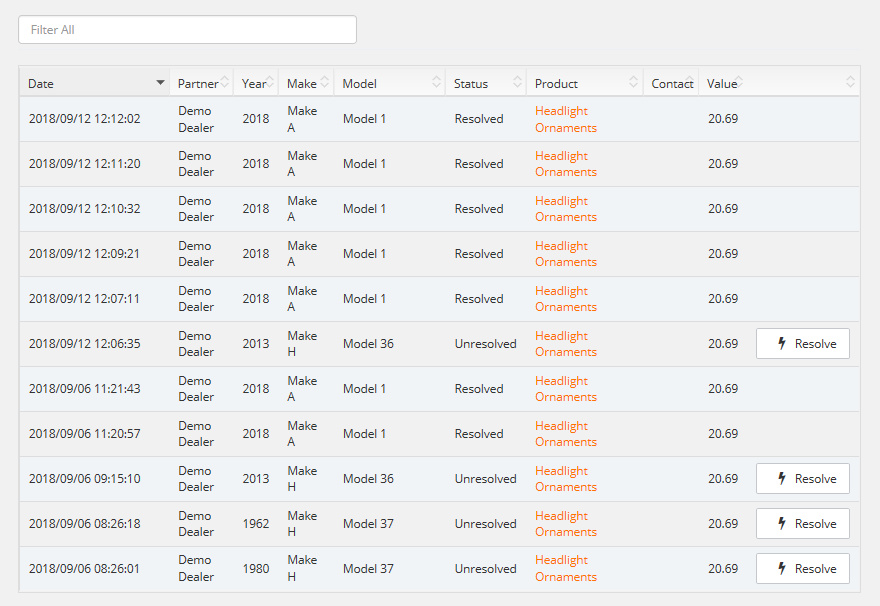
Task: Open Headlight Ornaments link in 11:21:43 row
Action: click(x=566, y=388)
